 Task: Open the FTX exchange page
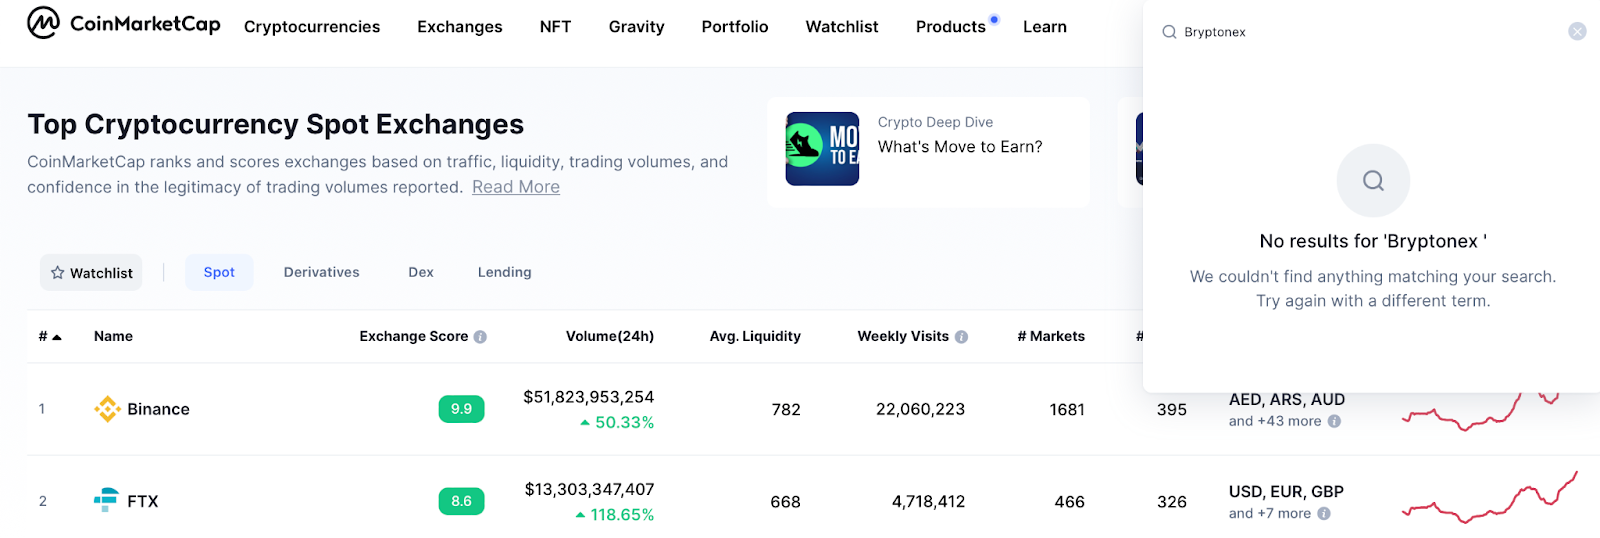(x=142, y=501)
